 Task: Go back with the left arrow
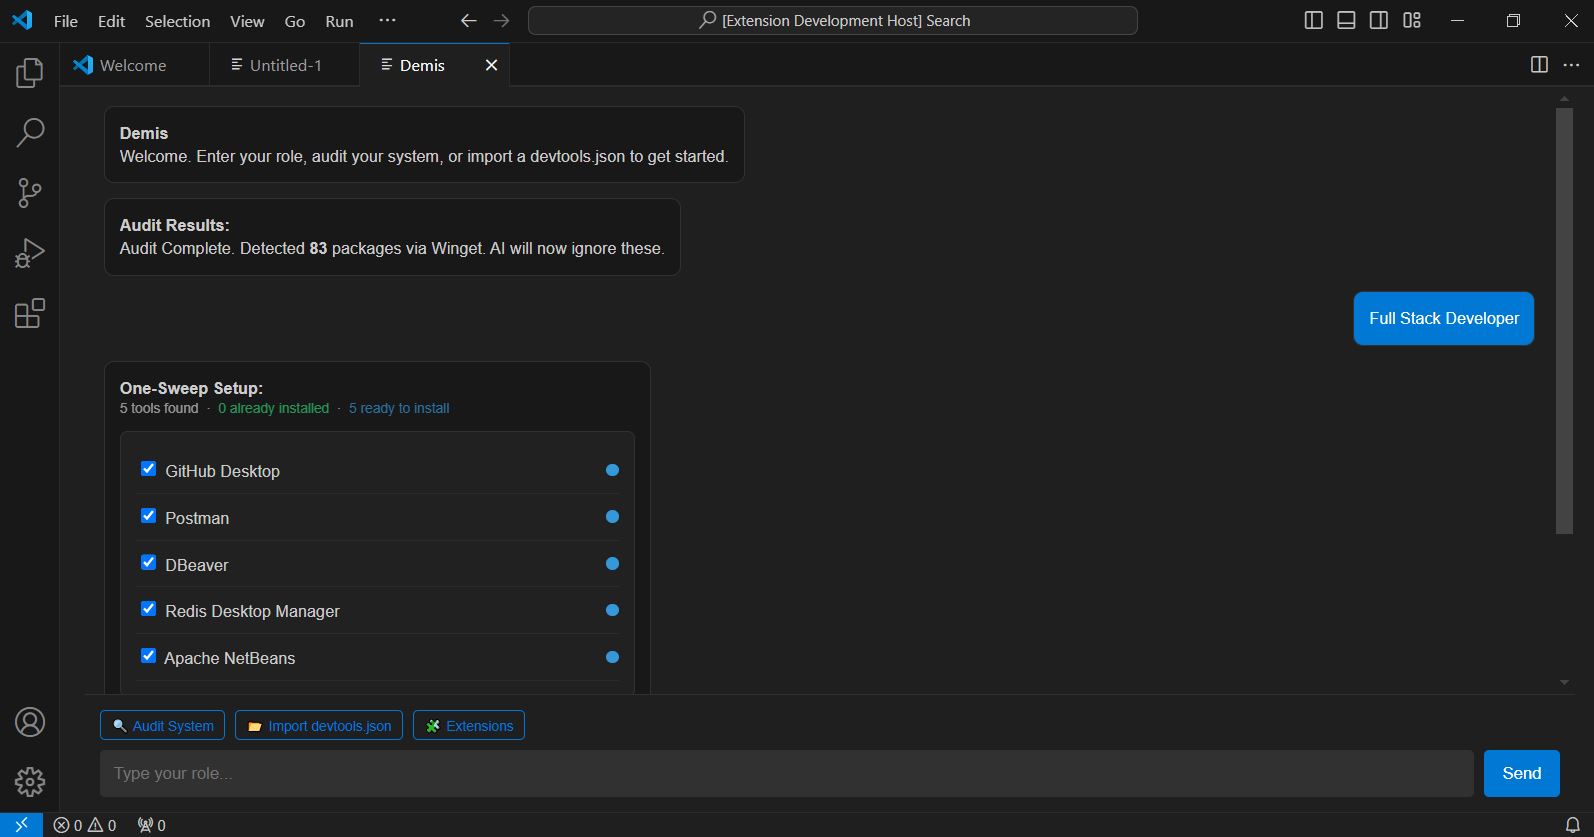468,21
